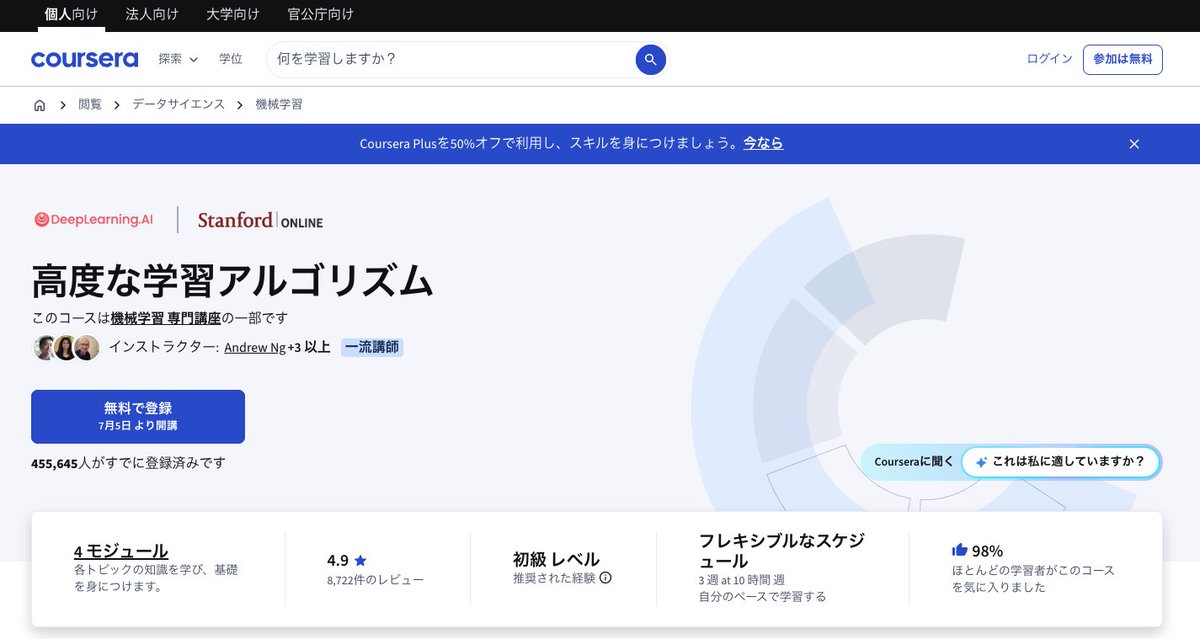Image resolution: width=1200 pixels, height=639 pixels.
Task: Click the info icon next to 推奨された経験
Action: [x=605, y=577]
